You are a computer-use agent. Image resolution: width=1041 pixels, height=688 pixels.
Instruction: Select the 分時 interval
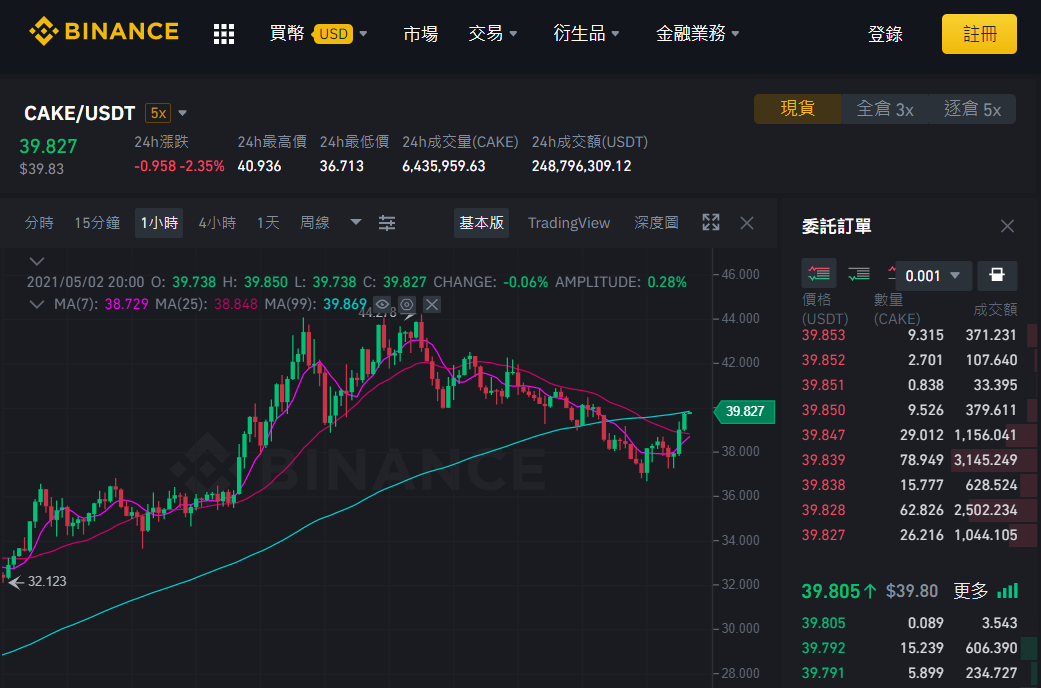coord(39,222)
